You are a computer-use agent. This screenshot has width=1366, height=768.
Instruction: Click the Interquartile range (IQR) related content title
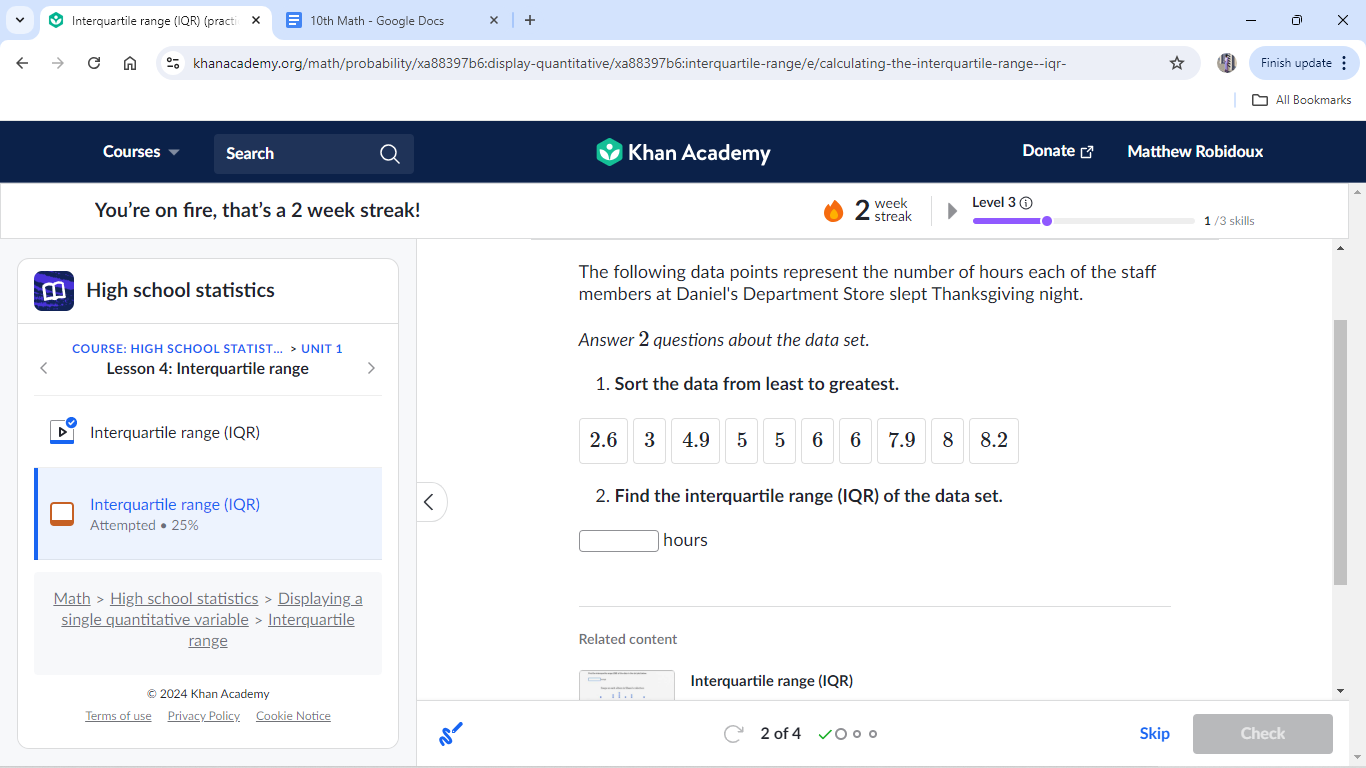pos(772,681)
